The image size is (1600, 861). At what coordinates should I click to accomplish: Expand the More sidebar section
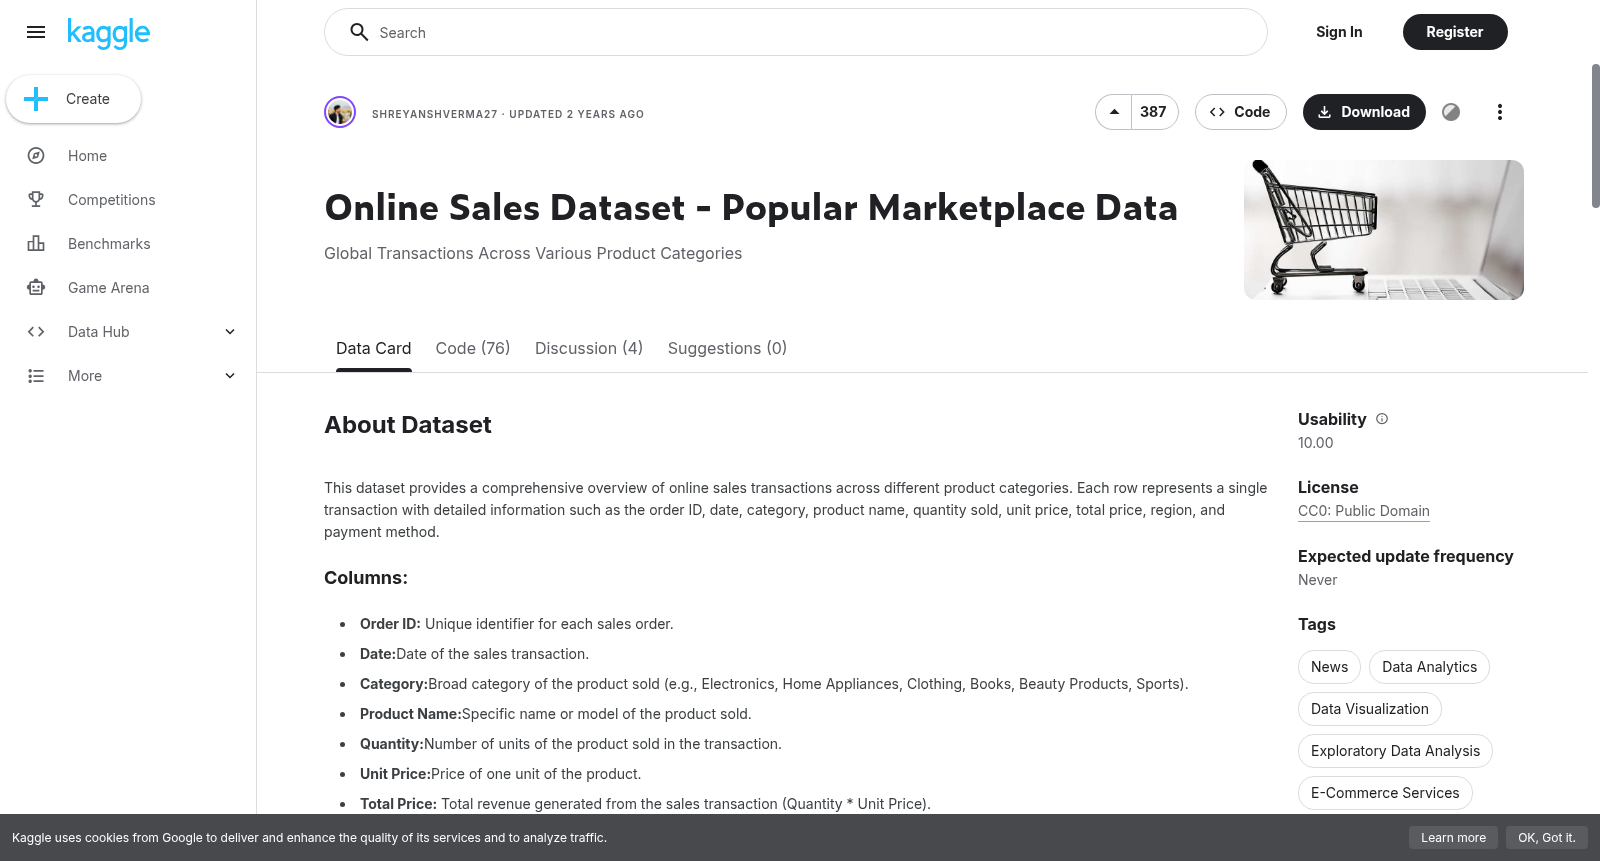pyautogui.click(x=230, y=376)
